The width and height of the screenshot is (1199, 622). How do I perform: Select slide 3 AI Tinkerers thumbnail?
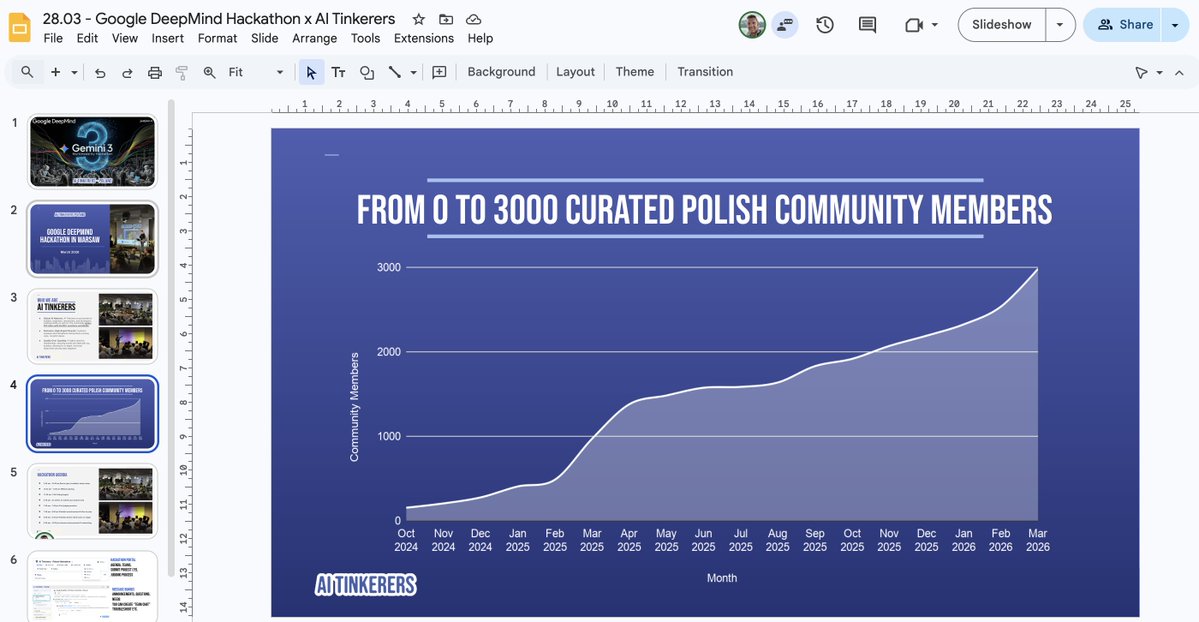tap(93, 326)
